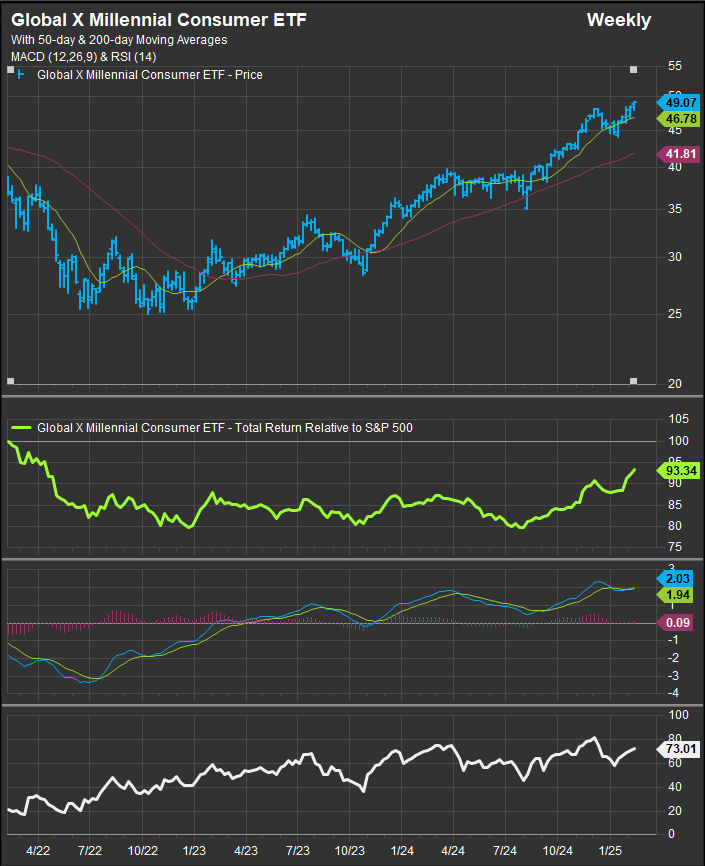
Task: Click the -4 MACD axis label
Action: point(675,693)
